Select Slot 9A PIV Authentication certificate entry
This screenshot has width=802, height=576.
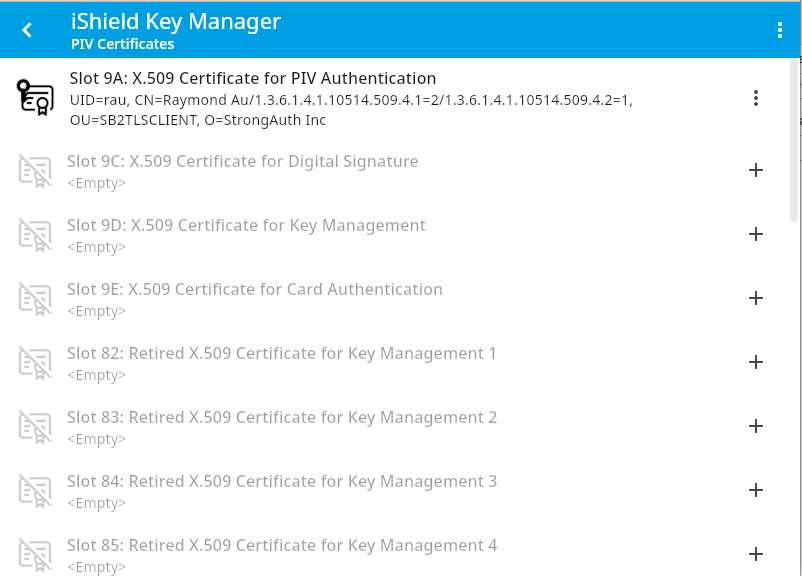350,98
